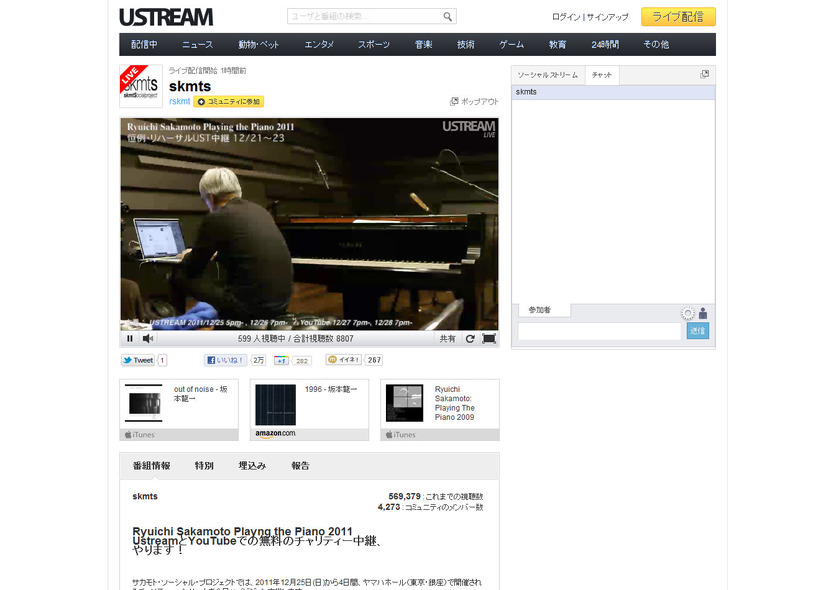The width and height of the screenshot is (826, 590).
Task: Click the 599 人視聴中 viewer count text
Action: coord(261,339)
